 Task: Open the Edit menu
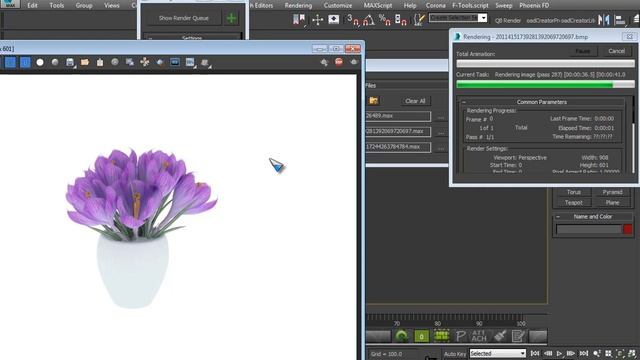32,5
